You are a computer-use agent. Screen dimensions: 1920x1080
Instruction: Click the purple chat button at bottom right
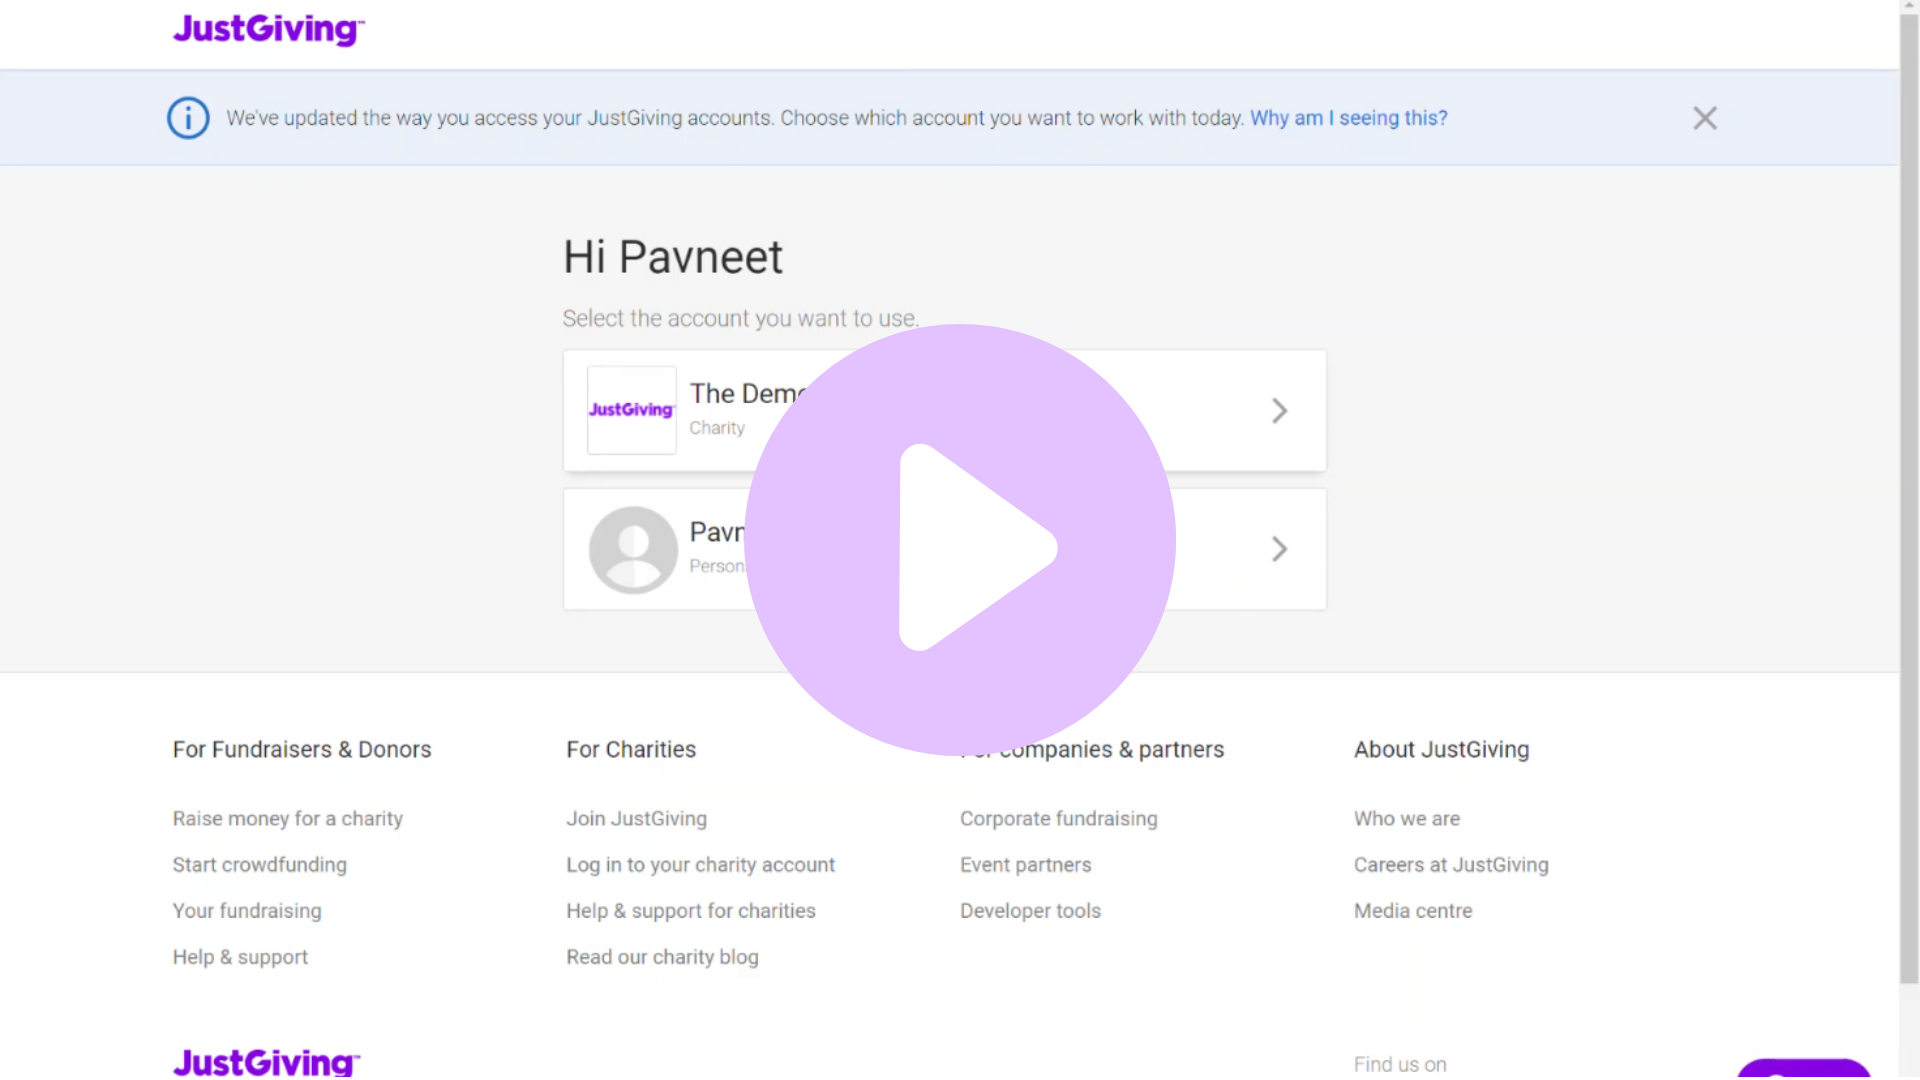point(1804,1069)
